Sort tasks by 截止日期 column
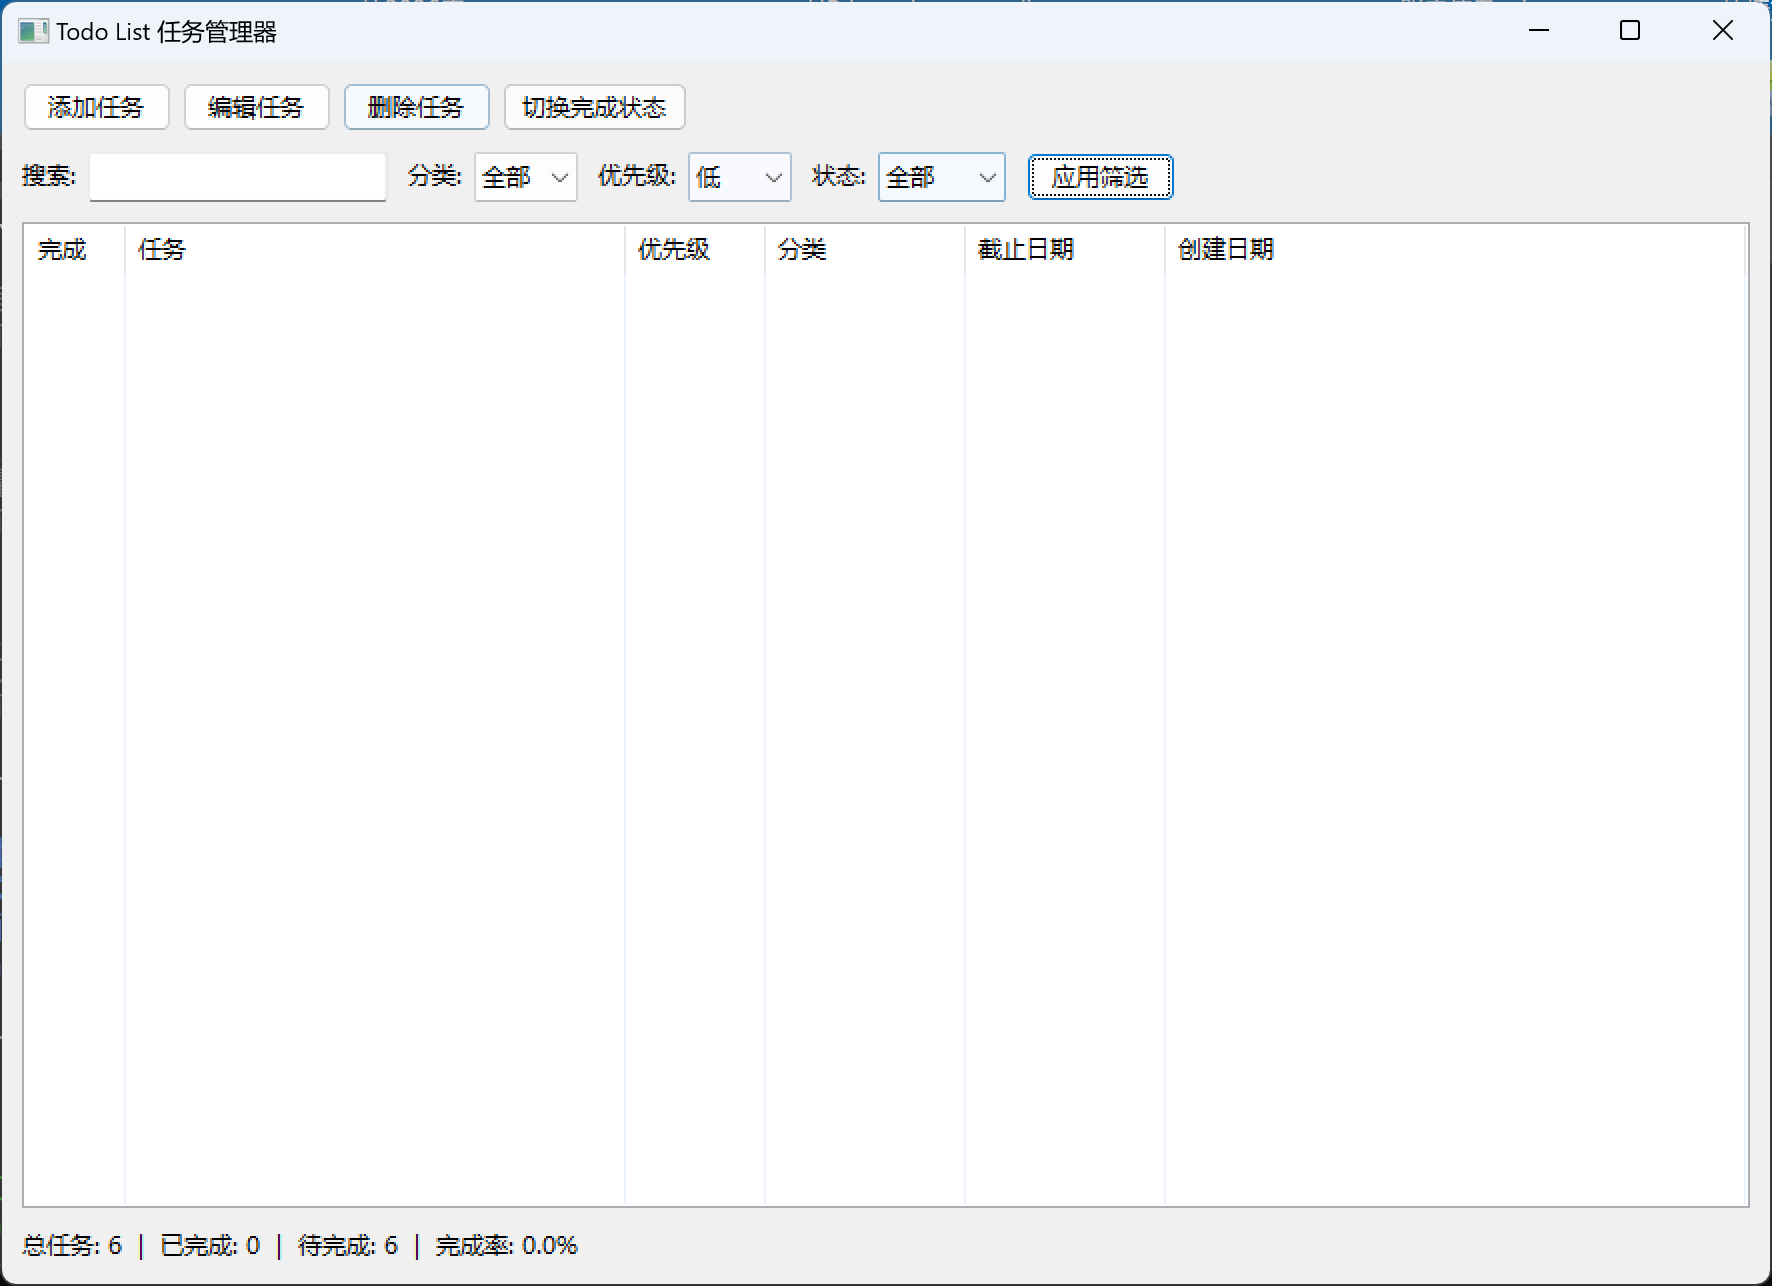 [x=1026, y=249]
